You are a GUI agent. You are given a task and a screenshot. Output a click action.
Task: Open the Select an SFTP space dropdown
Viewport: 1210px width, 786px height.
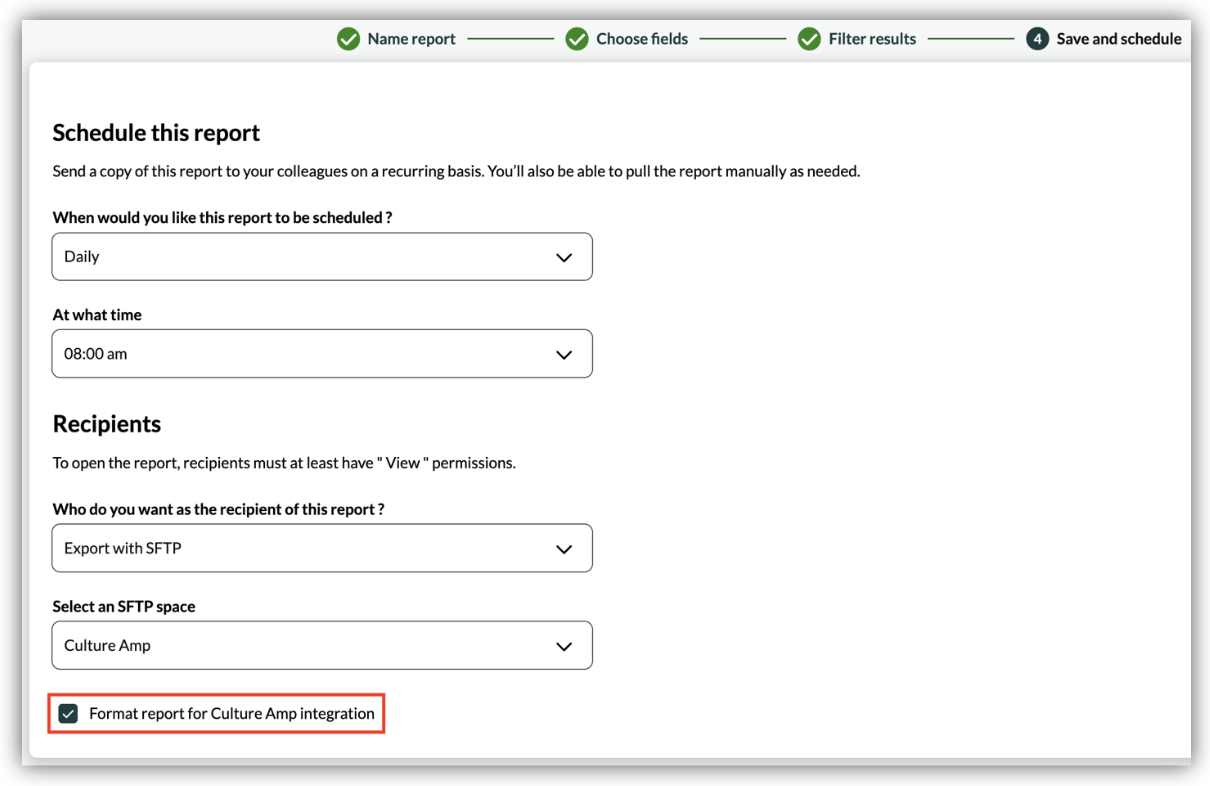321,646
